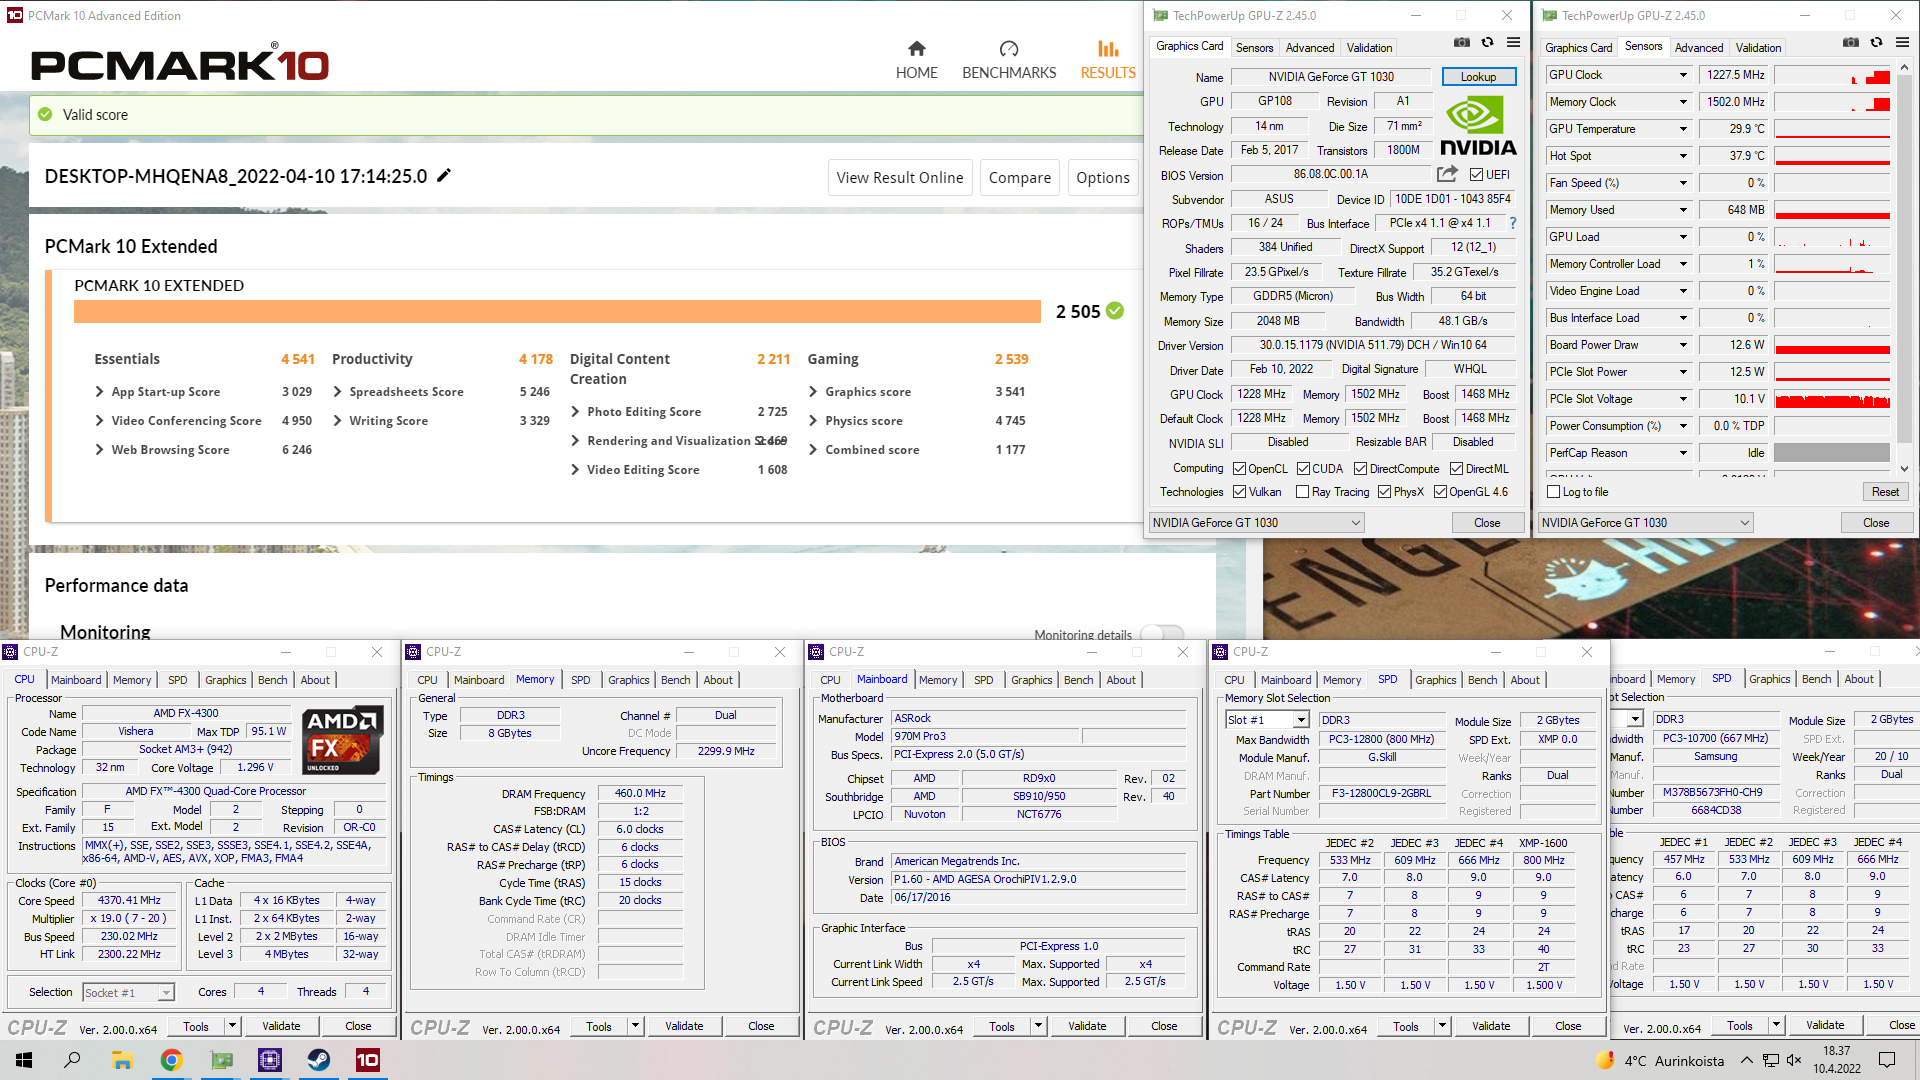Click GPU-Z Lookup button

pos(1478,77)
